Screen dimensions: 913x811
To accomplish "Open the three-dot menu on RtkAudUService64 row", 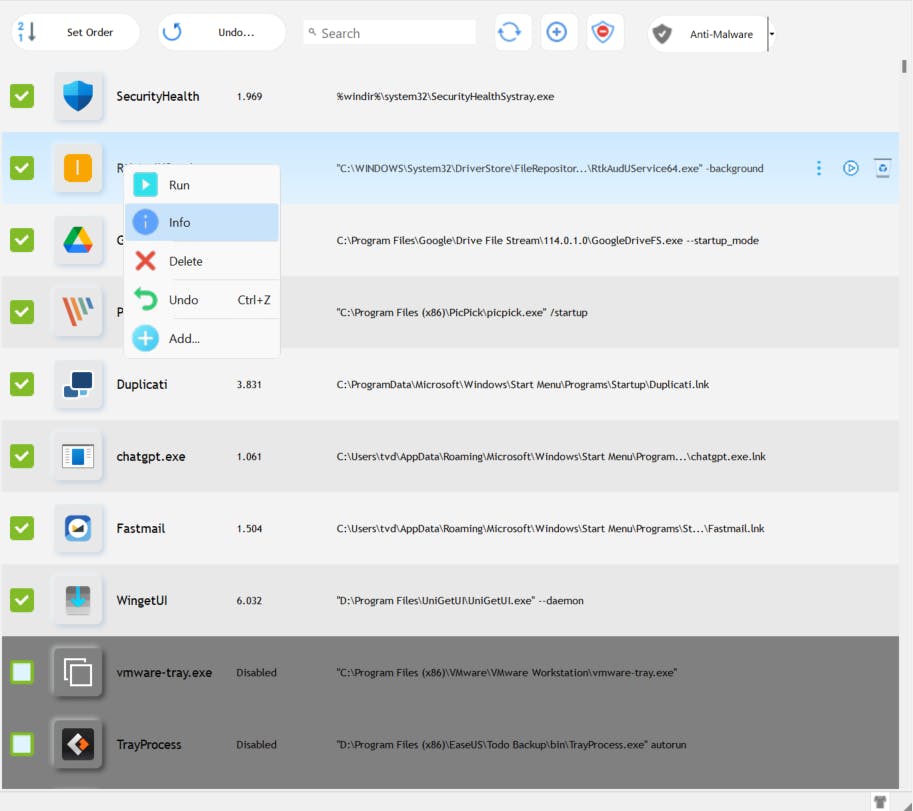I will 819,168.
